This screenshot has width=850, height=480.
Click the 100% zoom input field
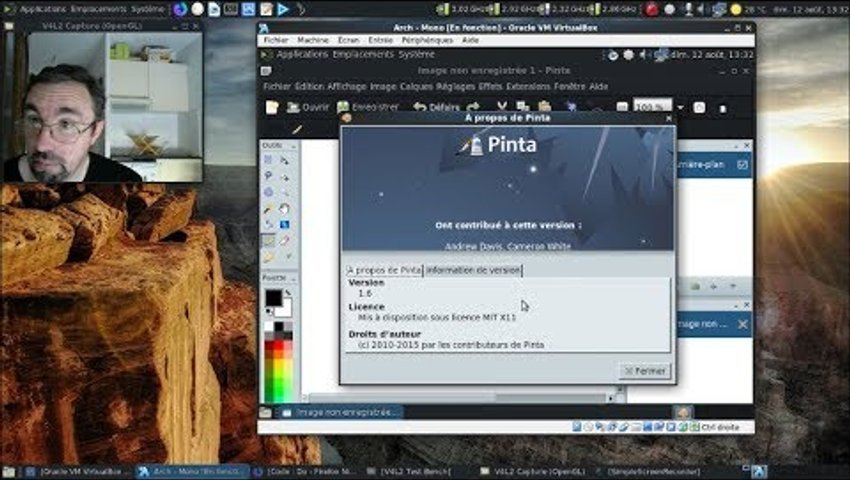coord(653,107)
